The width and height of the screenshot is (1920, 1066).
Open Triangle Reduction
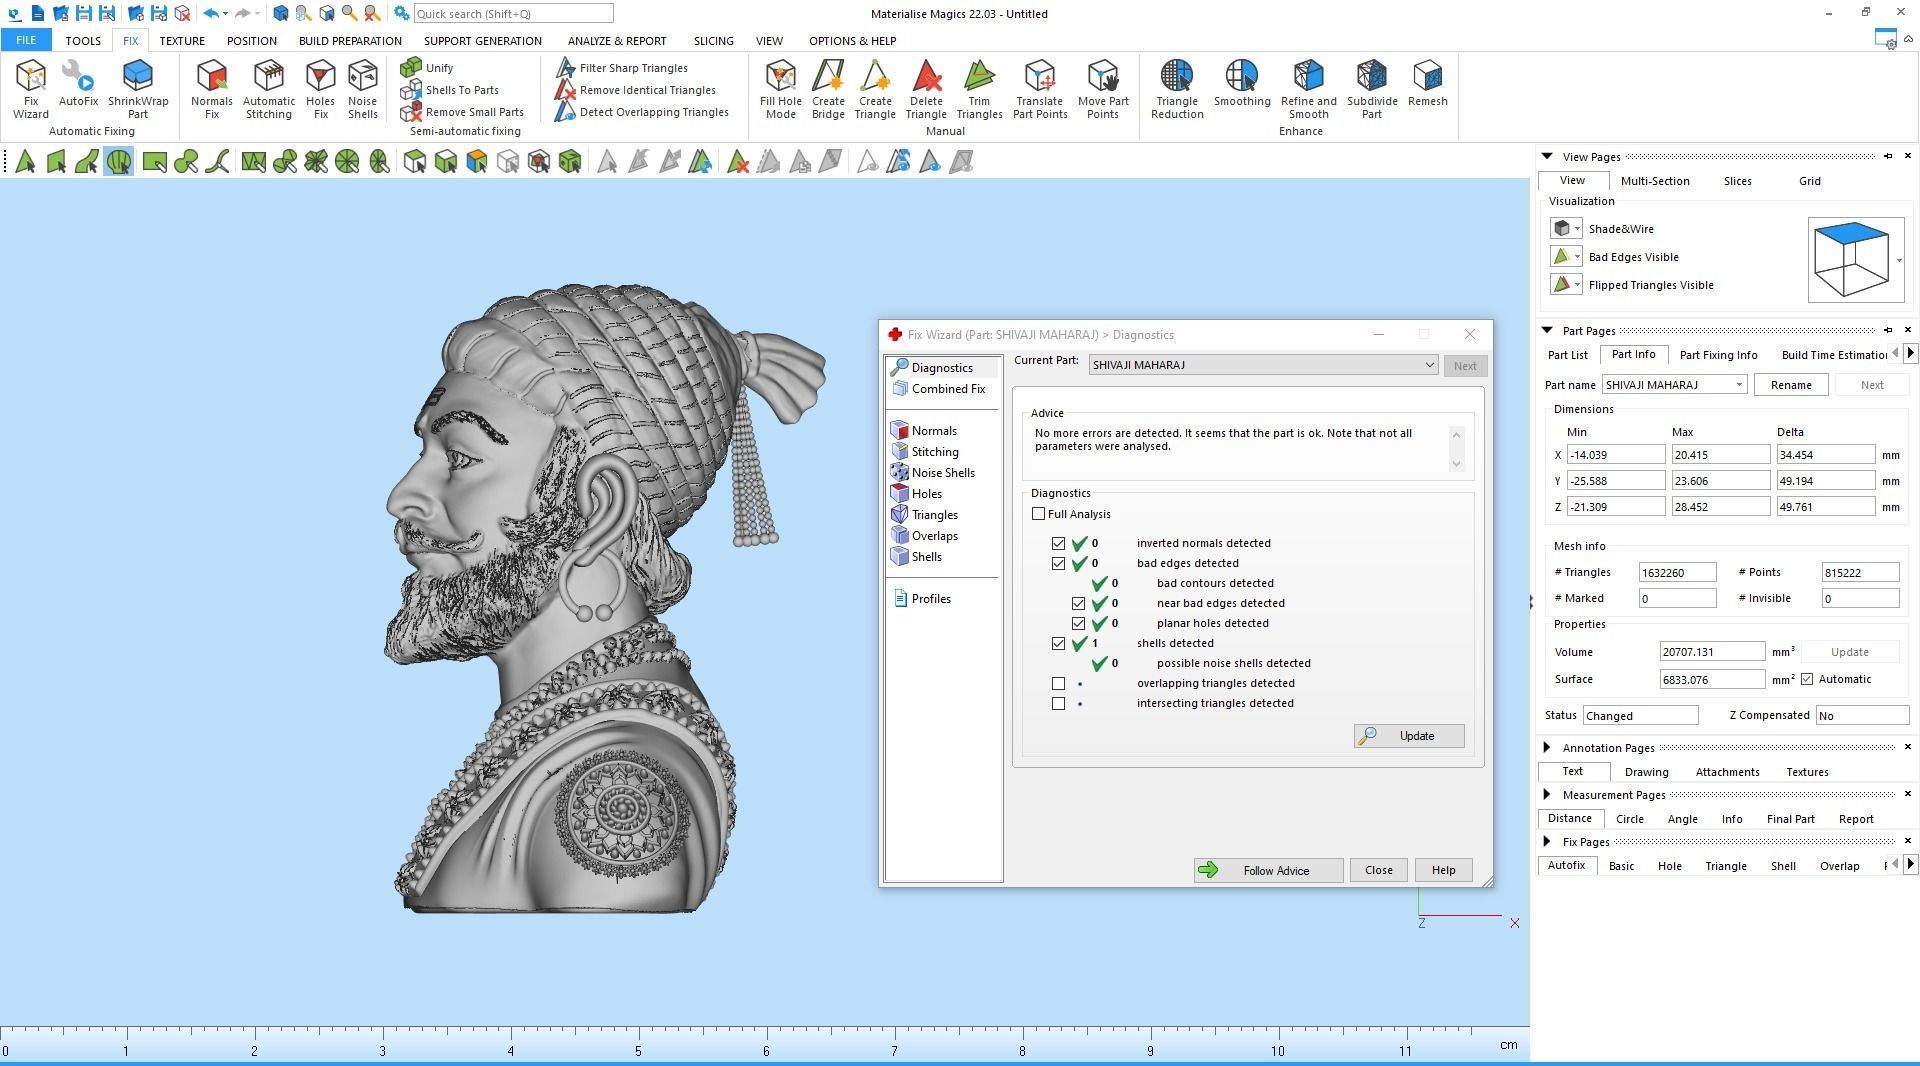tap(1177, 88)
